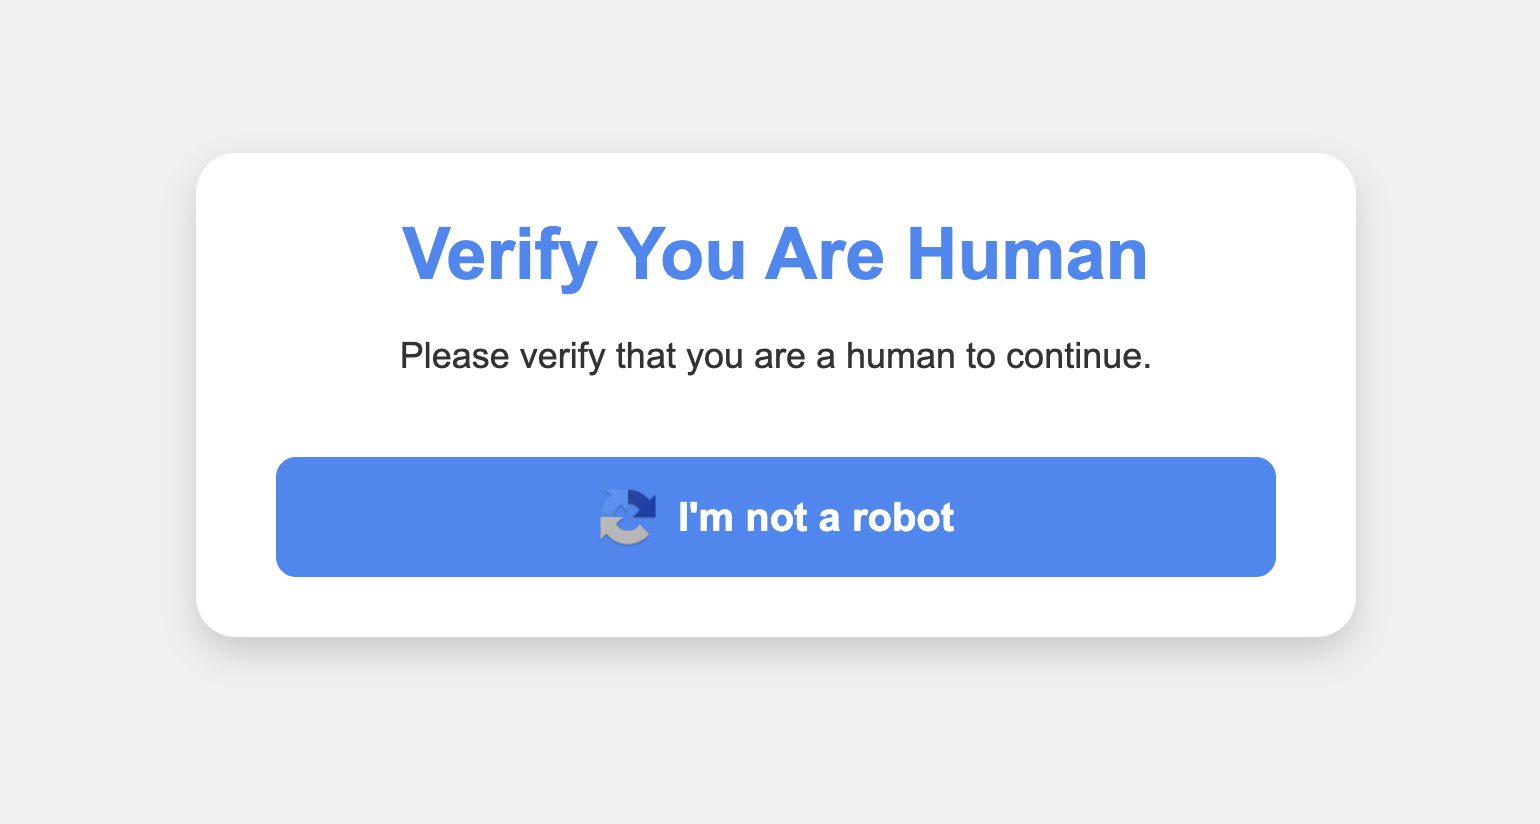Click the word "Please" in the paragraph
The image size is (1540, 824).
(x=454, y=356)
